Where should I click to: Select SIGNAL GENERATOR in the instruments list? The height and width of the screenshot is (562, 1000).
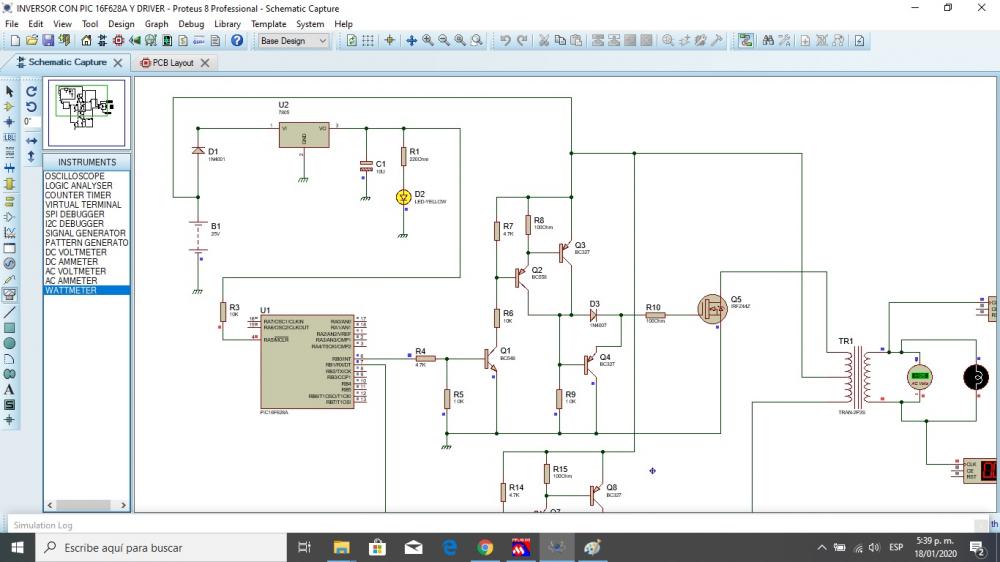87,233
